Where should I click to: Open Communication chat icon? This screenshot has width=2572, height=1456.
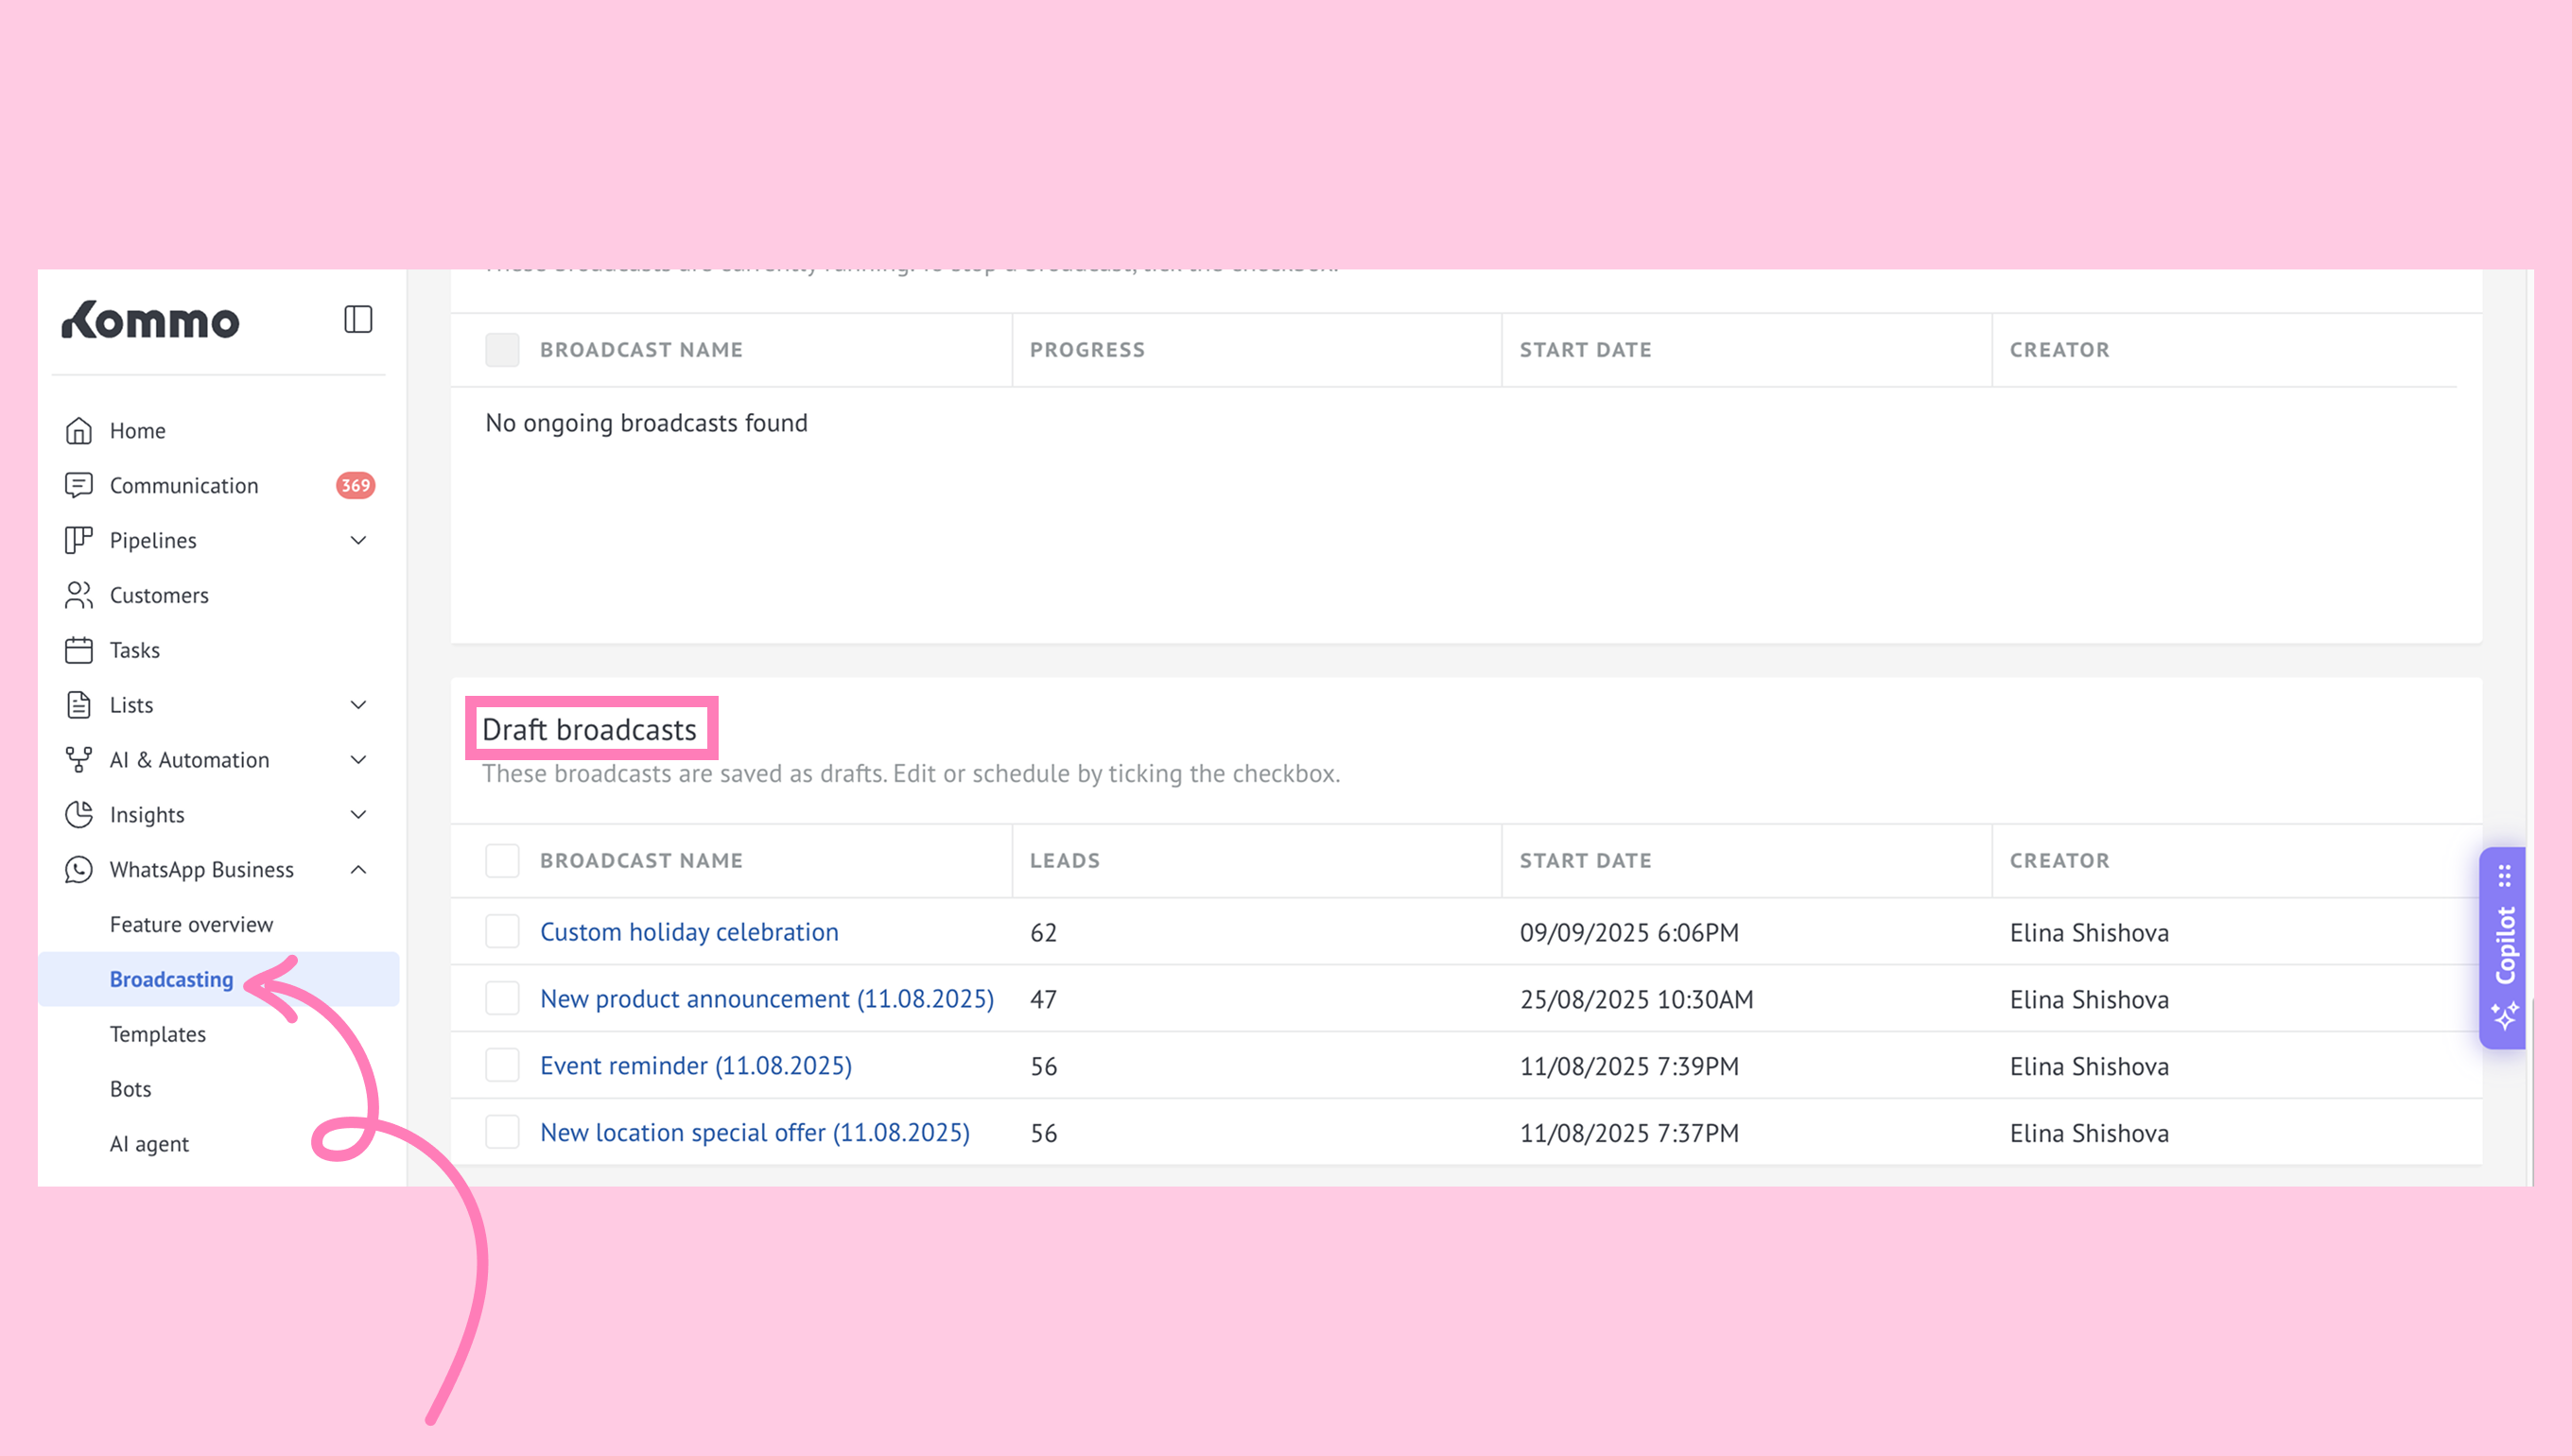[x=79, y=486]
